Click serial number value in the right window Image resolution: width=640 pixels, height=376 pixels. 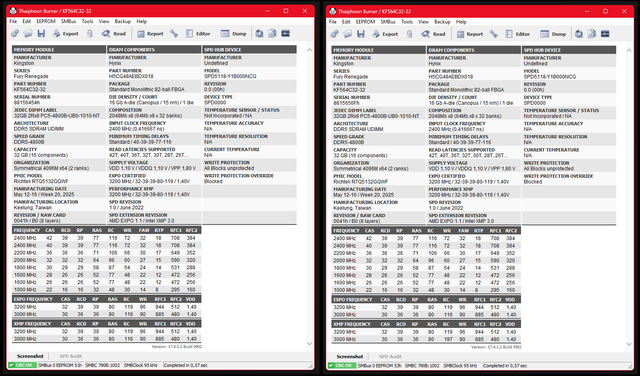347,103
